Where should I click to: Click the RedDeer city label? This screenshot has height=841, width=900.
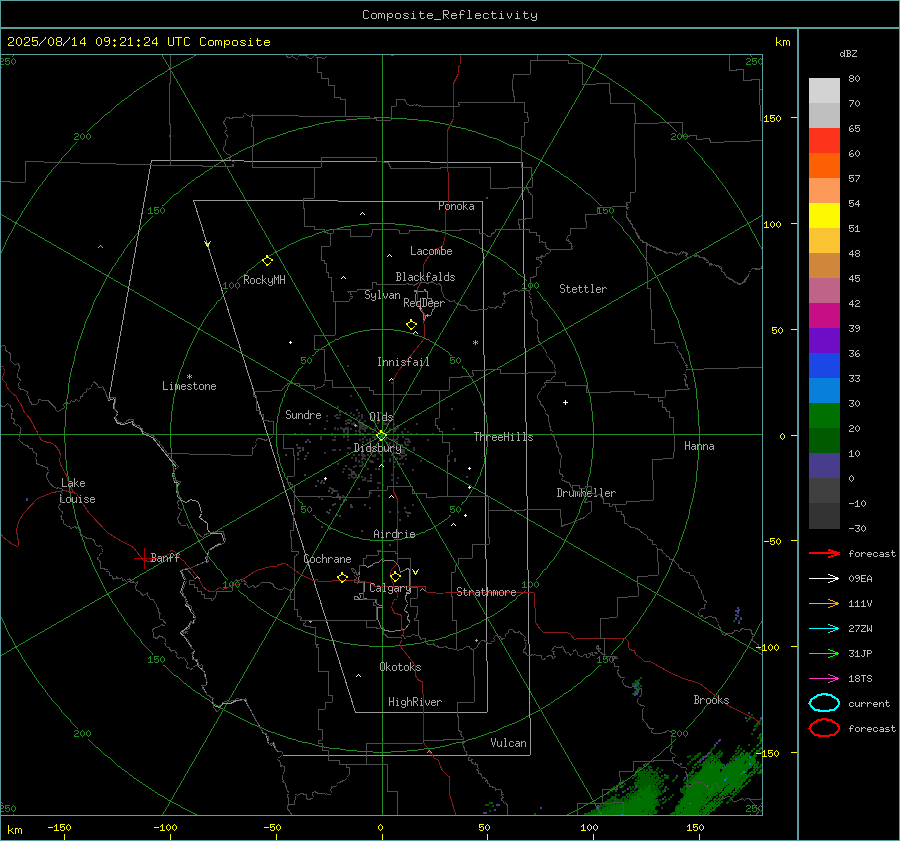coord(424,303)
